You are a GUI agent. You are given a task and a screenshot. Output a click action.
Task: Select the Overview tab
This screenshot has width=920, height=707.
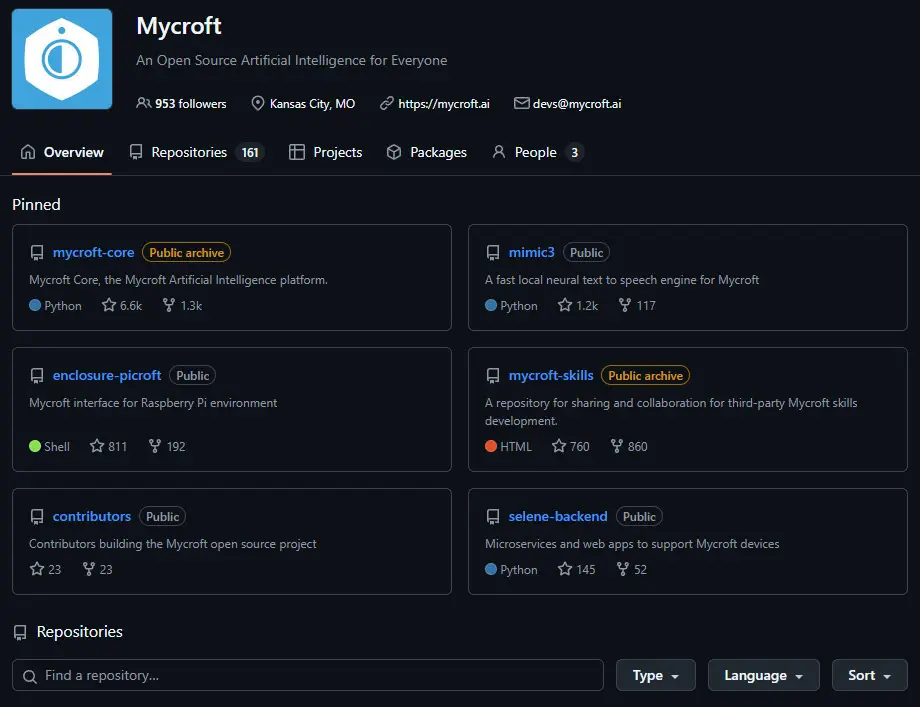tap(62, 153)
